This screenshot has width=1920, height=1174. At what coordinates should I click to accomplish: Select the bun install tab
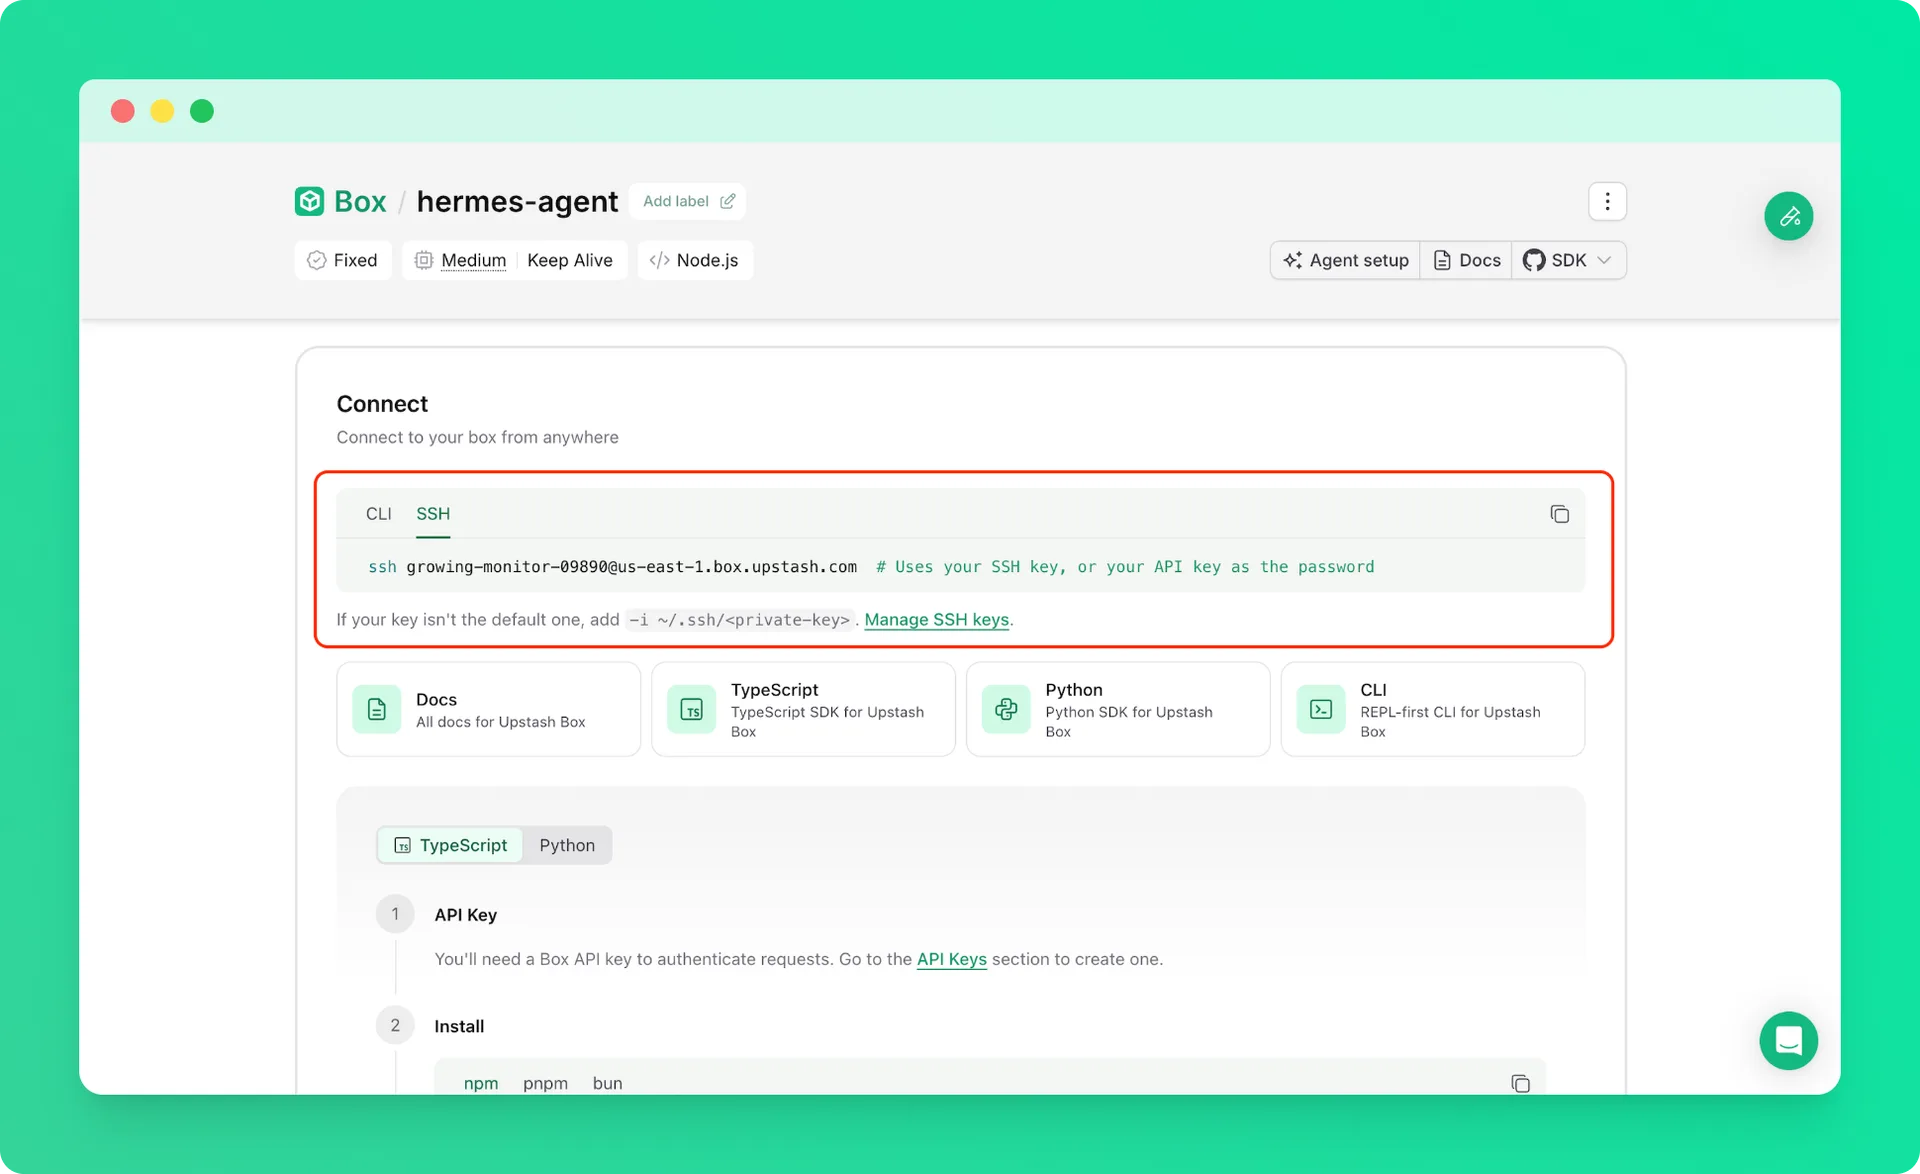tap(607, 1083)
